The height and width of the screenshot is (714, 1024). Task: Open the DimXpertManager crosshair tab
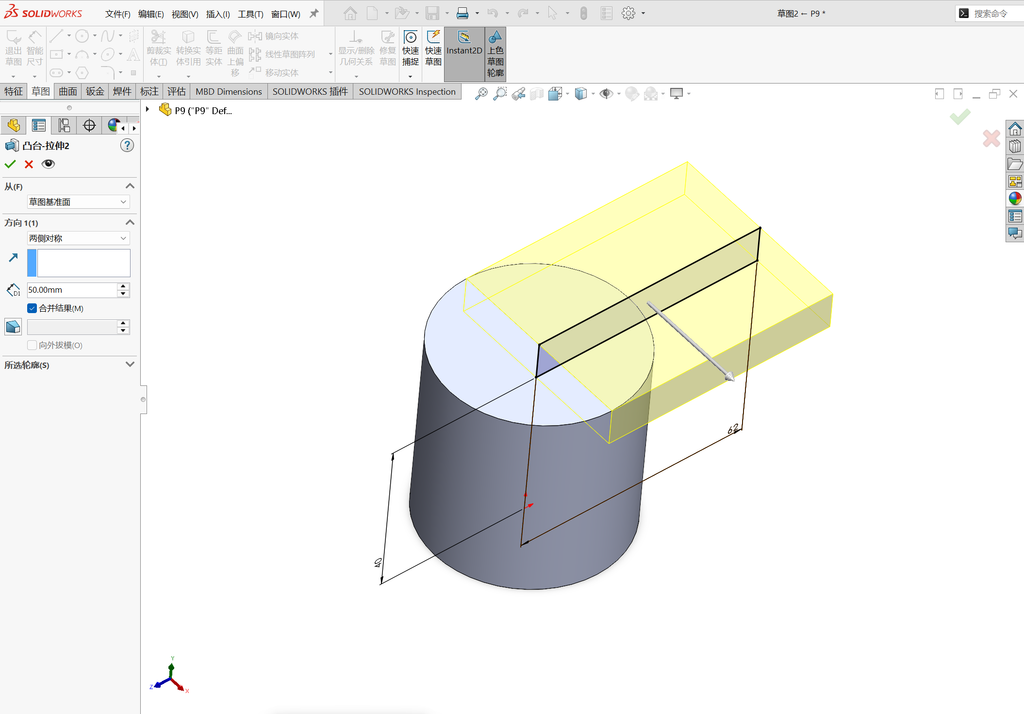click(89, 125)
